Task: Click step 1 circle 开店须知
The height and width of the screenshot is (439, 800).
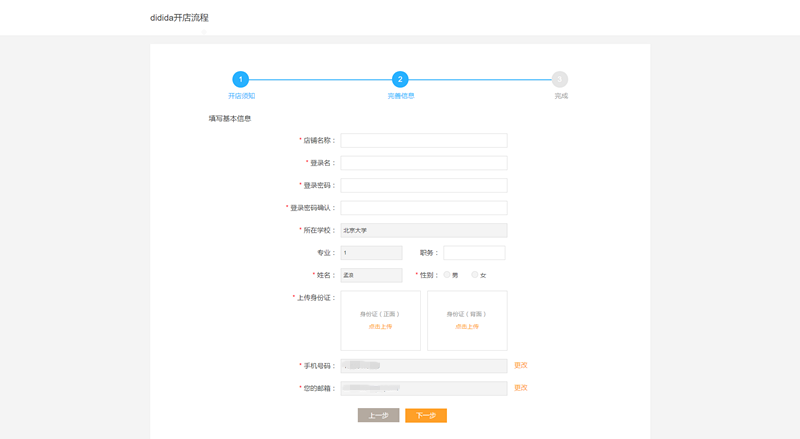Action: click(241, 79)
